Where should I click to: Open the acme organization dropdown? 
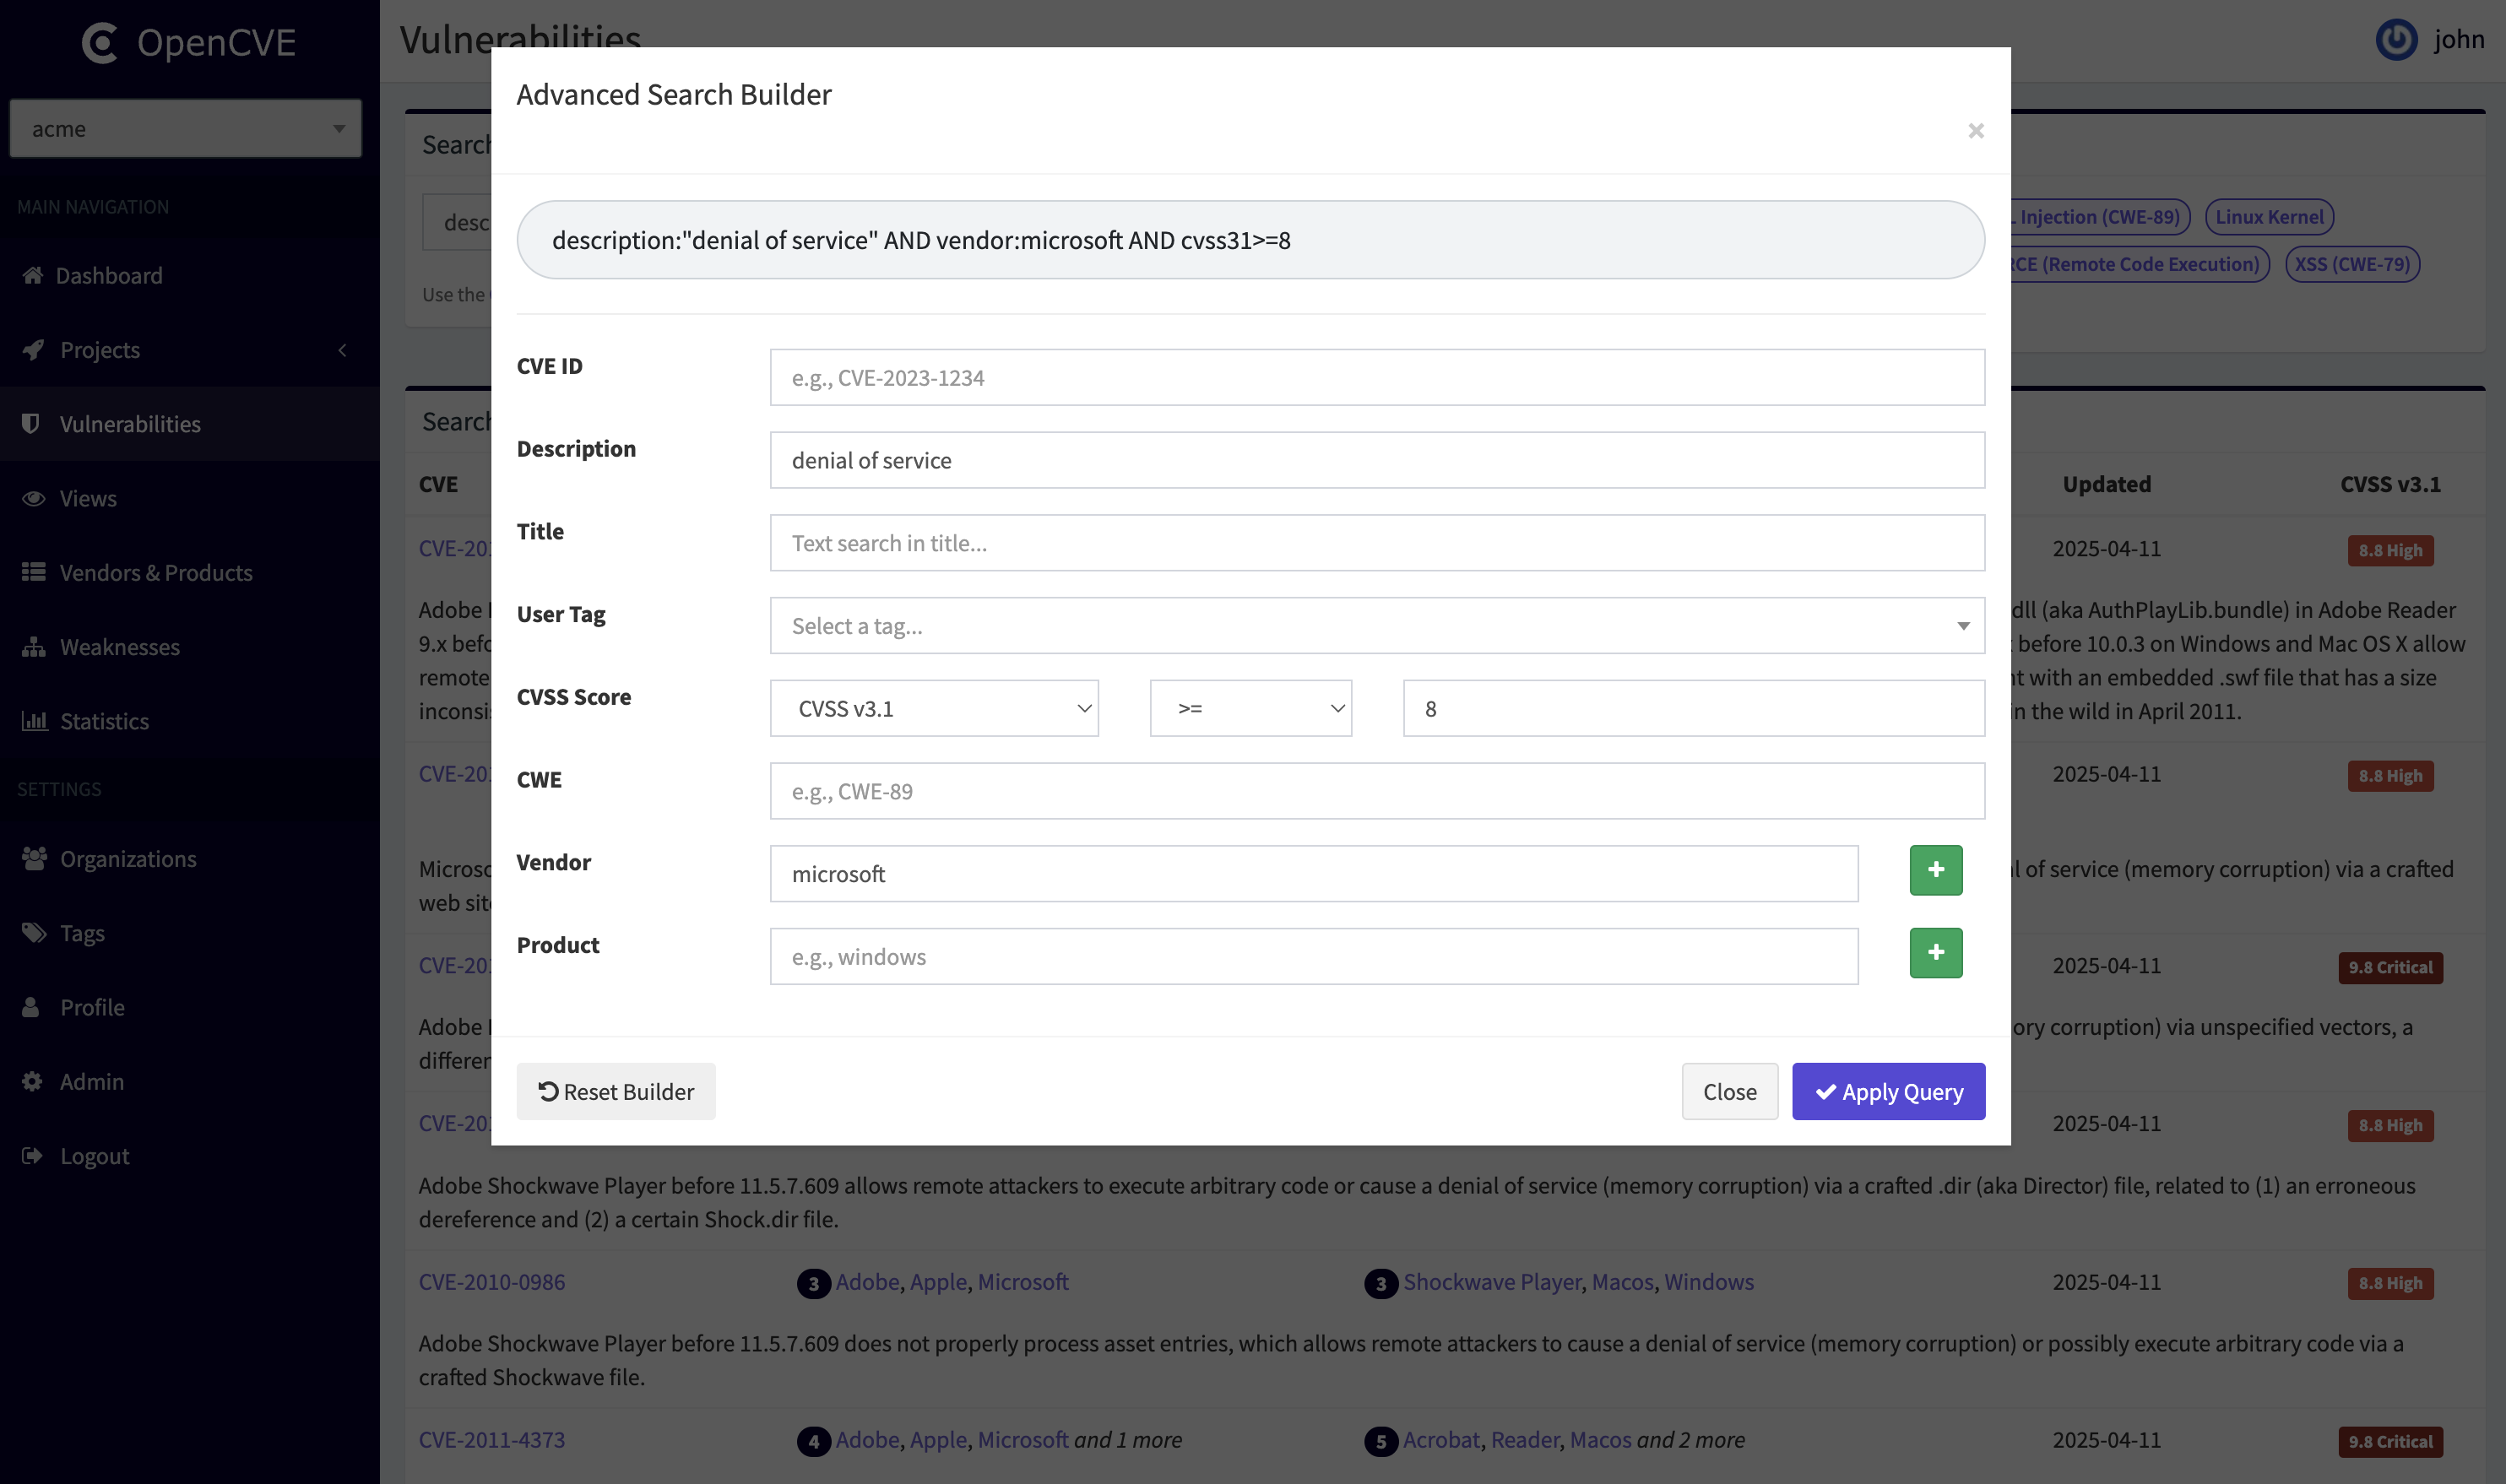[x=185, y=128]
